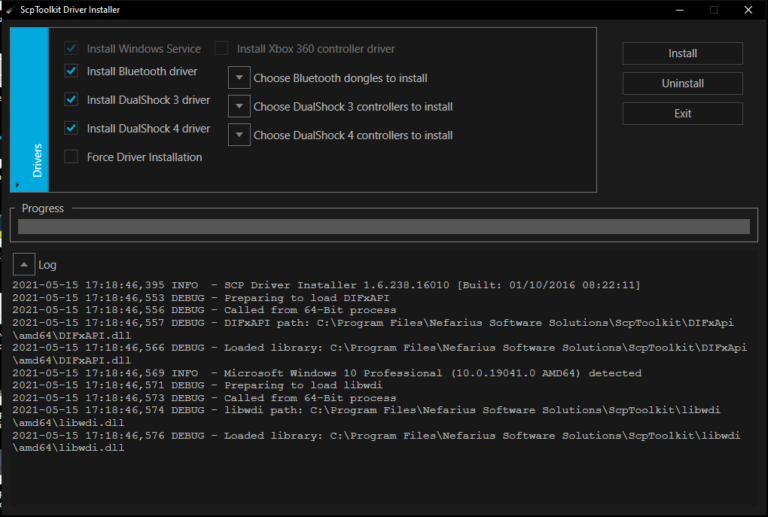The height and width of the screenshot is (517, 768).
Task: Click the Progress bar
Action: (x=383, y=227)
